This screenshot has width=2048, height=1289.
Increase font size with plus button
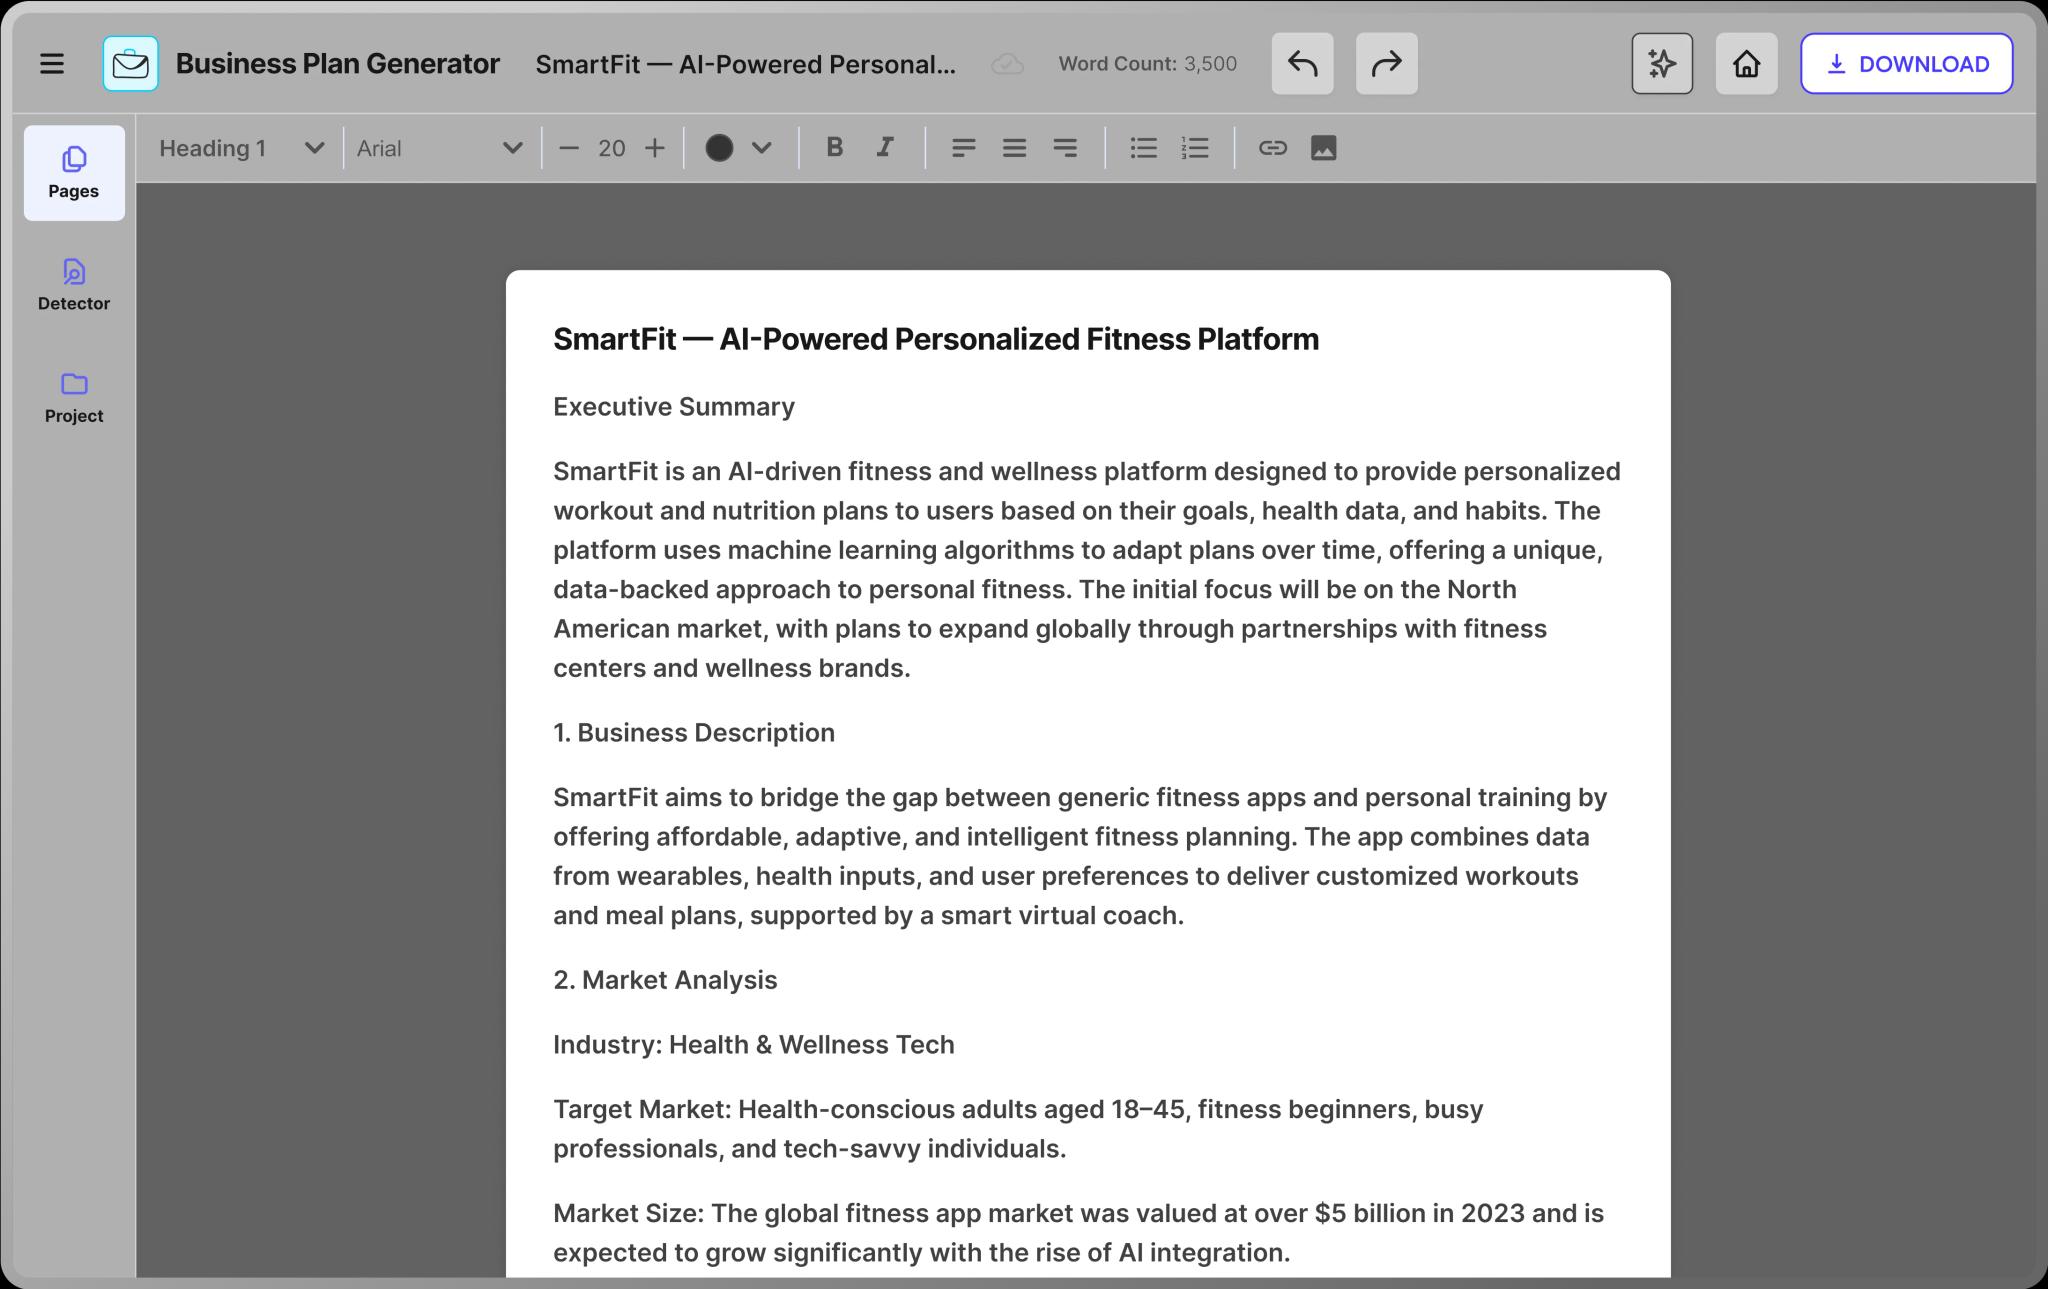(x=655, y=148)
